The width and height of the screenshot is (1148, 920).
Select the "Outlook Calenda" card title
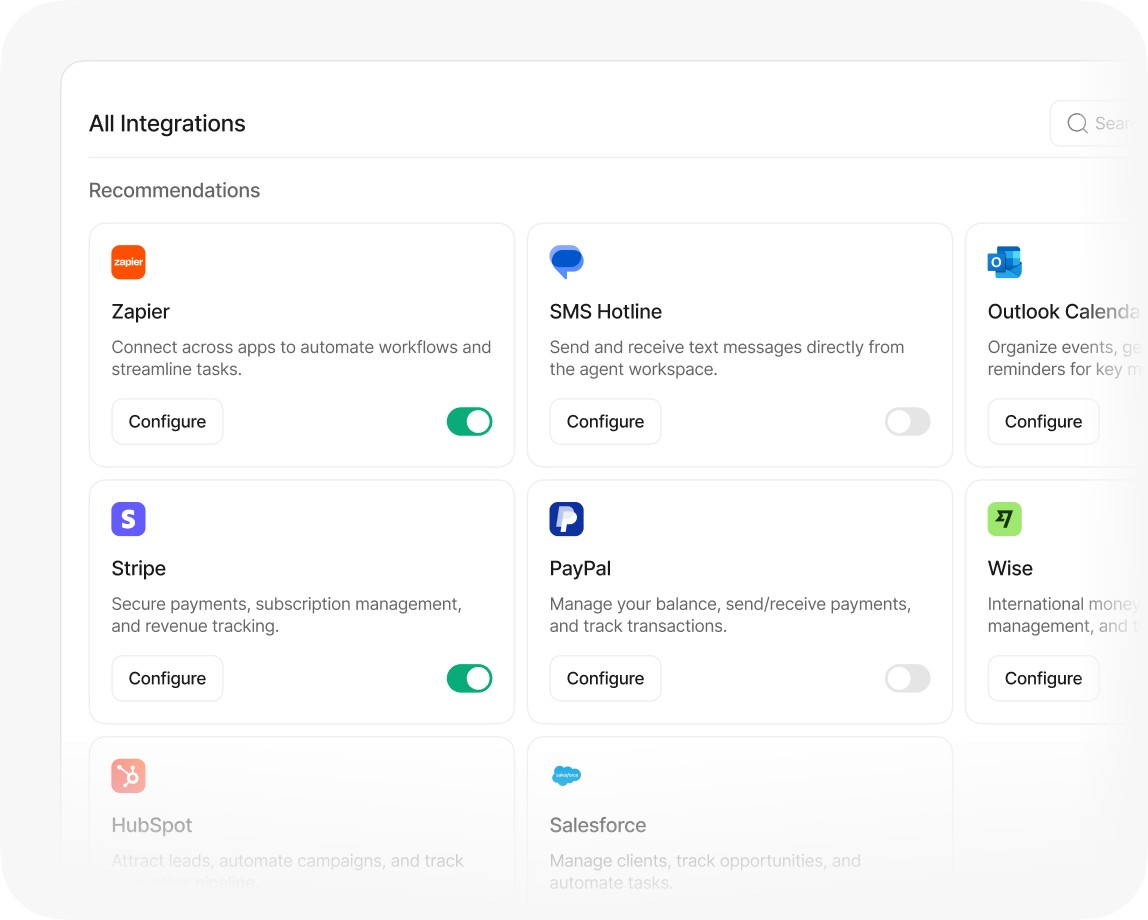coord(1063,312)
